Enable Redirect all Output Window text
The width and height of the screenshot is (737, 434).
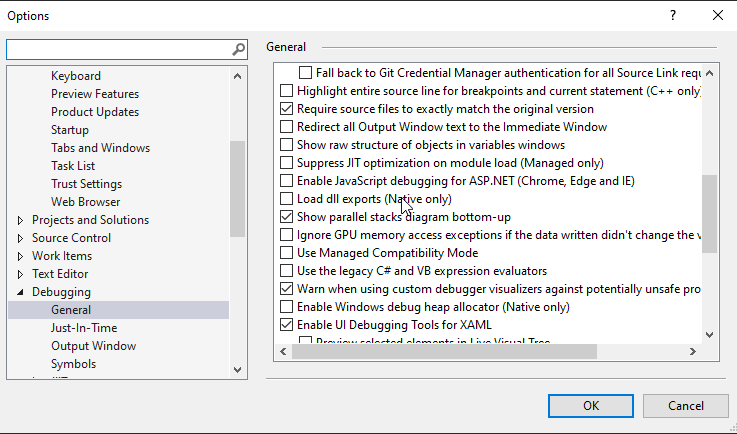(286, 126)
